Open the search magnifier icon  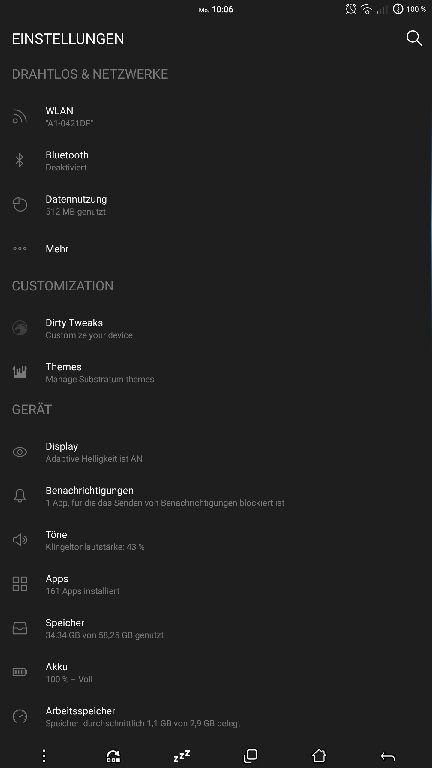[x=414, y=38]
